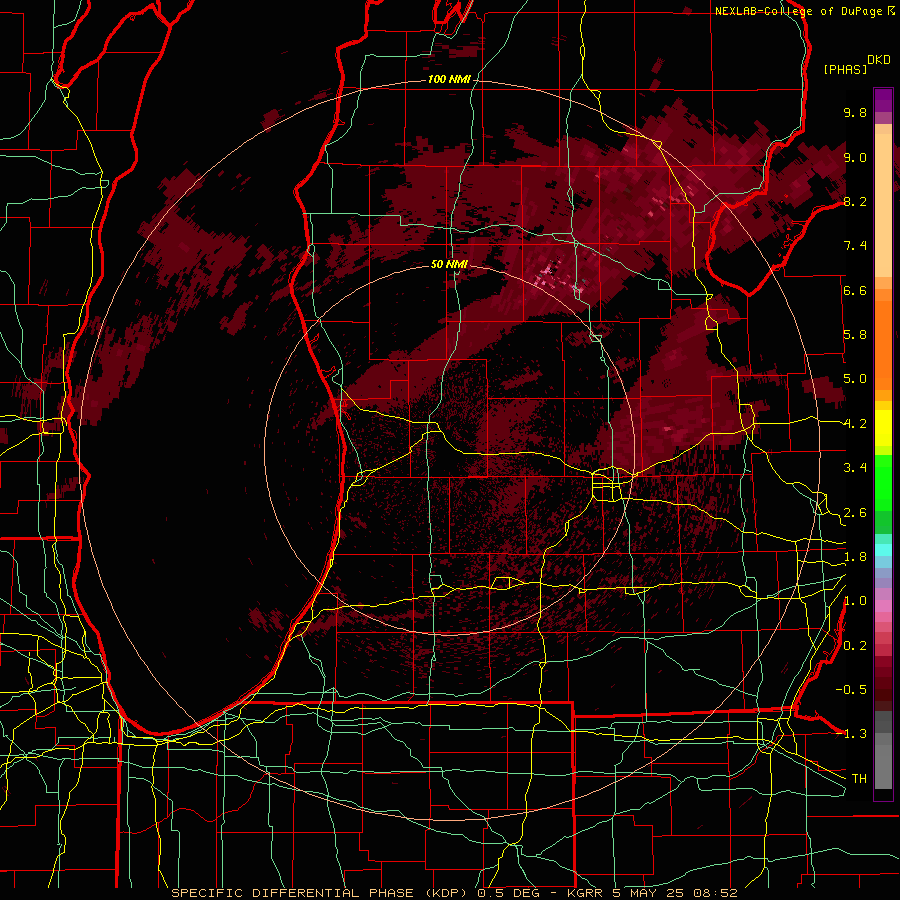Click the -0.5 scale value
The width and height of the screenshot is (900, 900).
coord(851,690)
